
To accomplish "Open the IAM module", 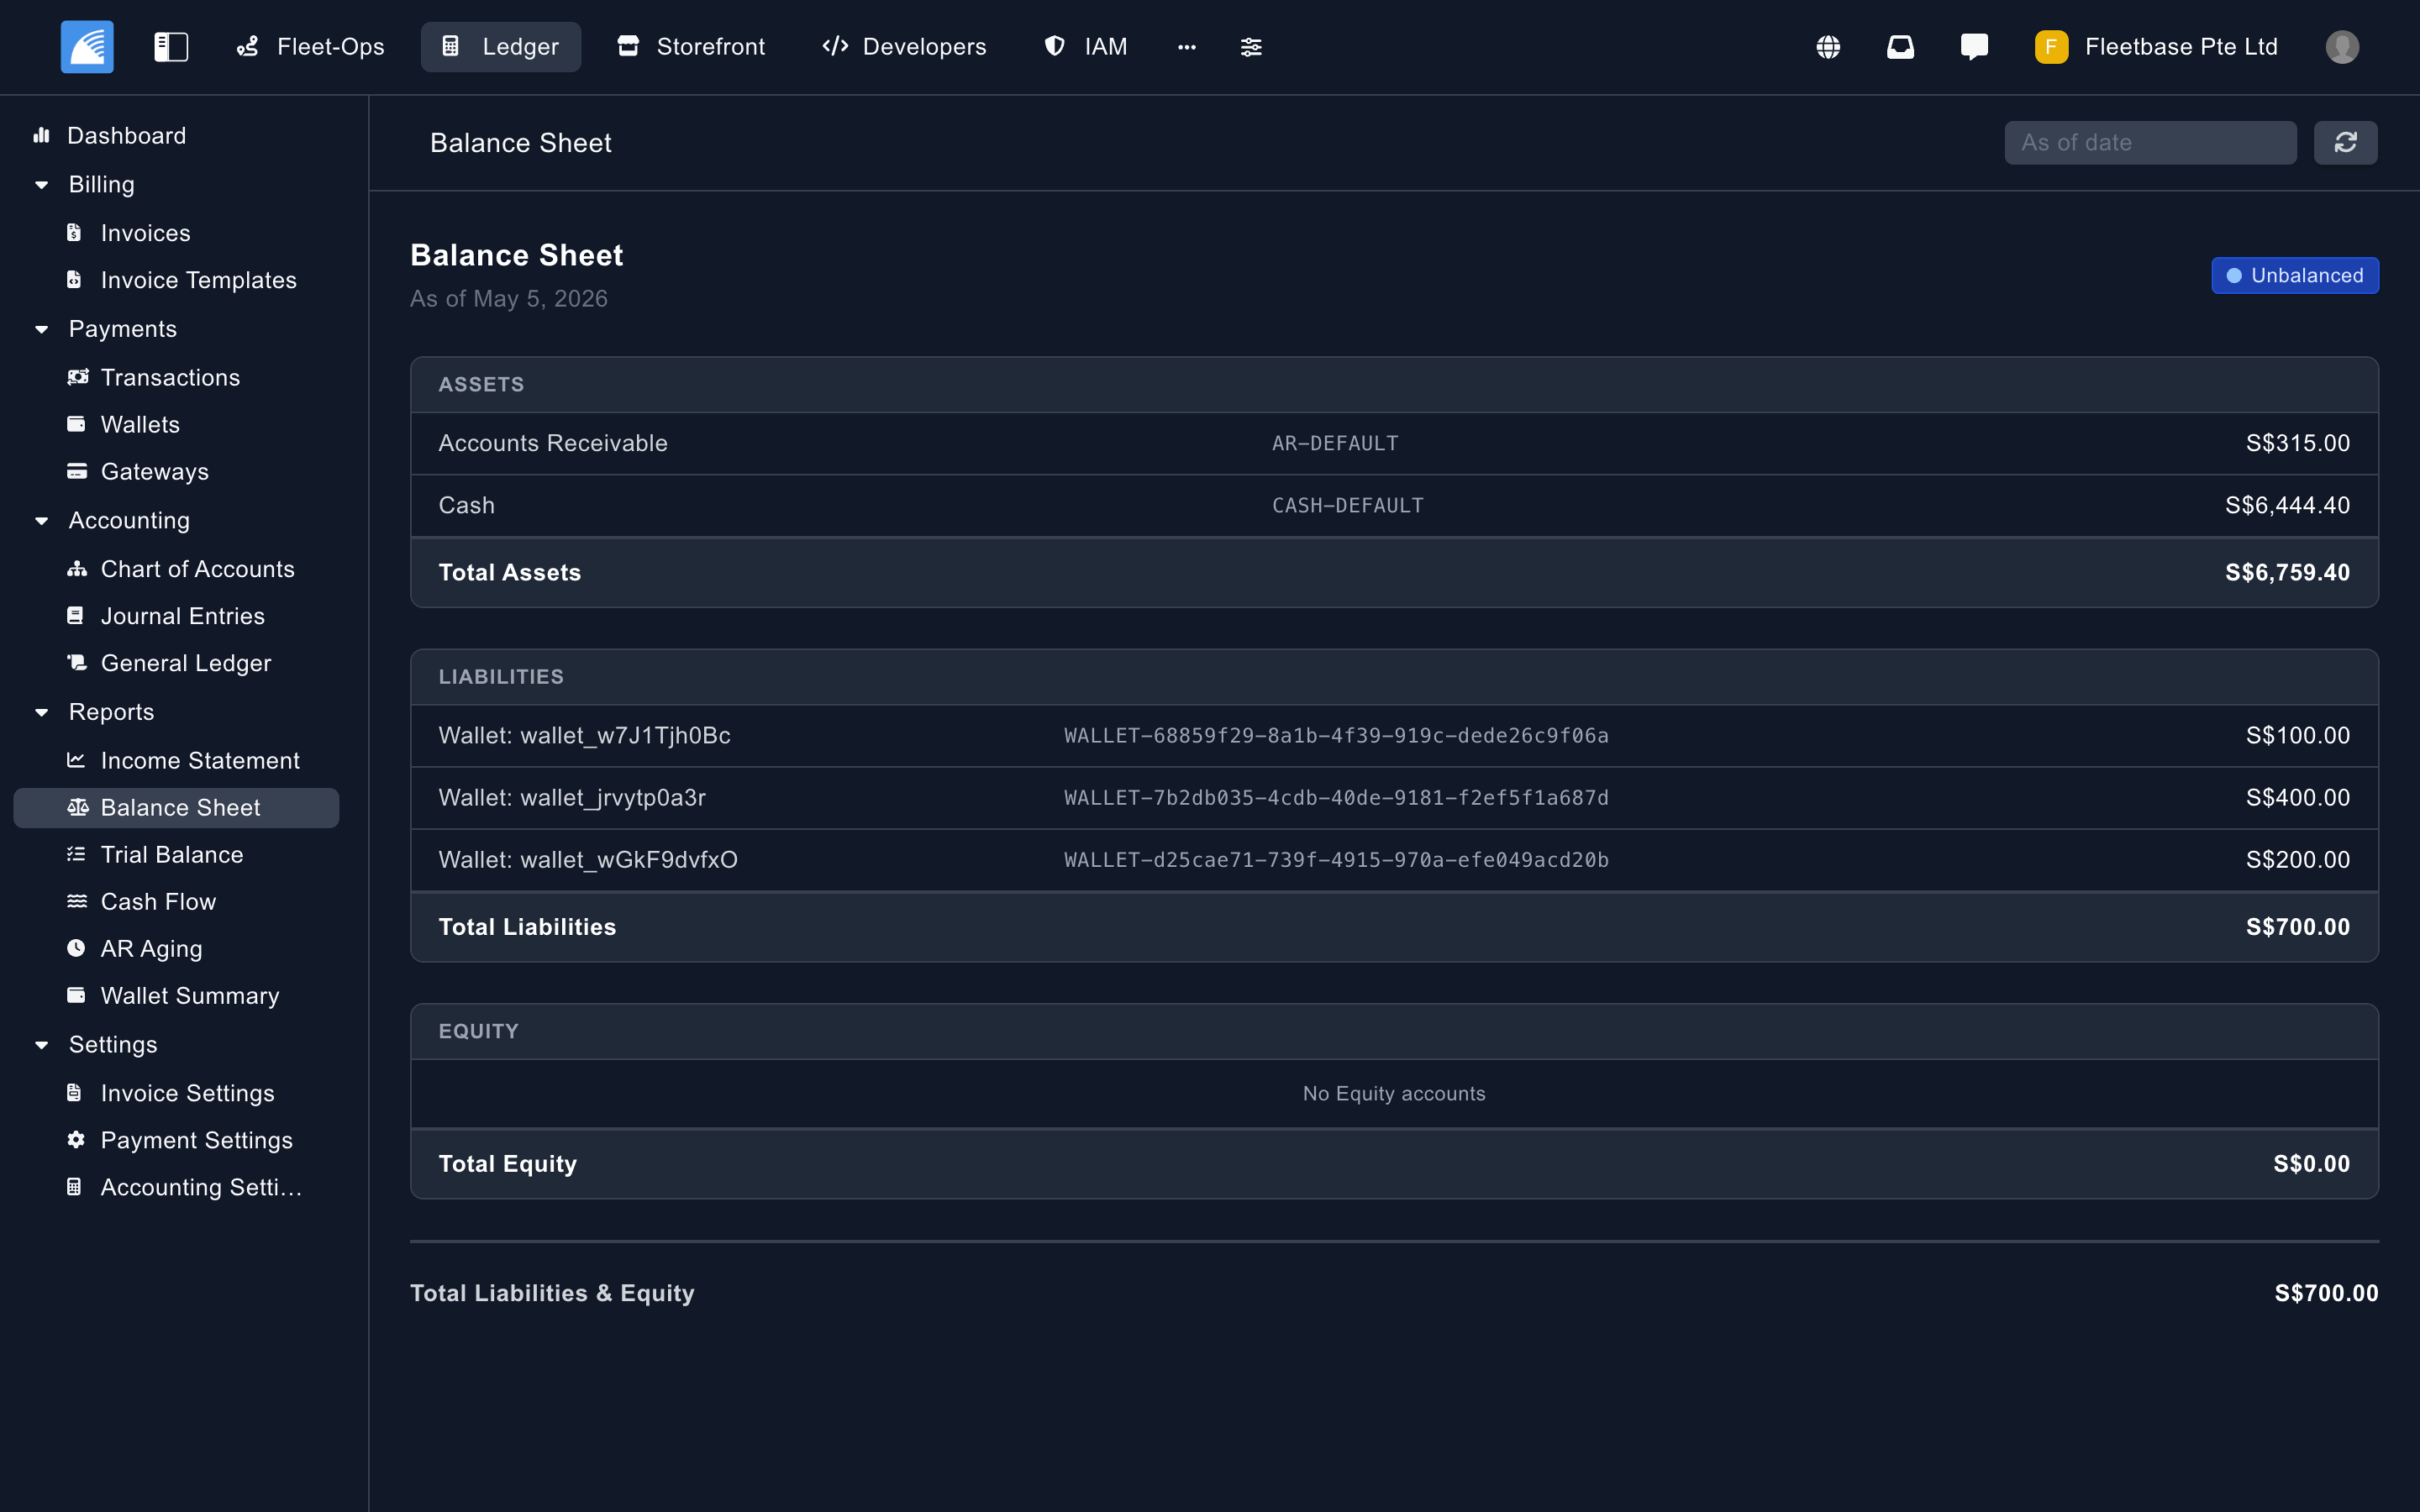I will 1085,47.
